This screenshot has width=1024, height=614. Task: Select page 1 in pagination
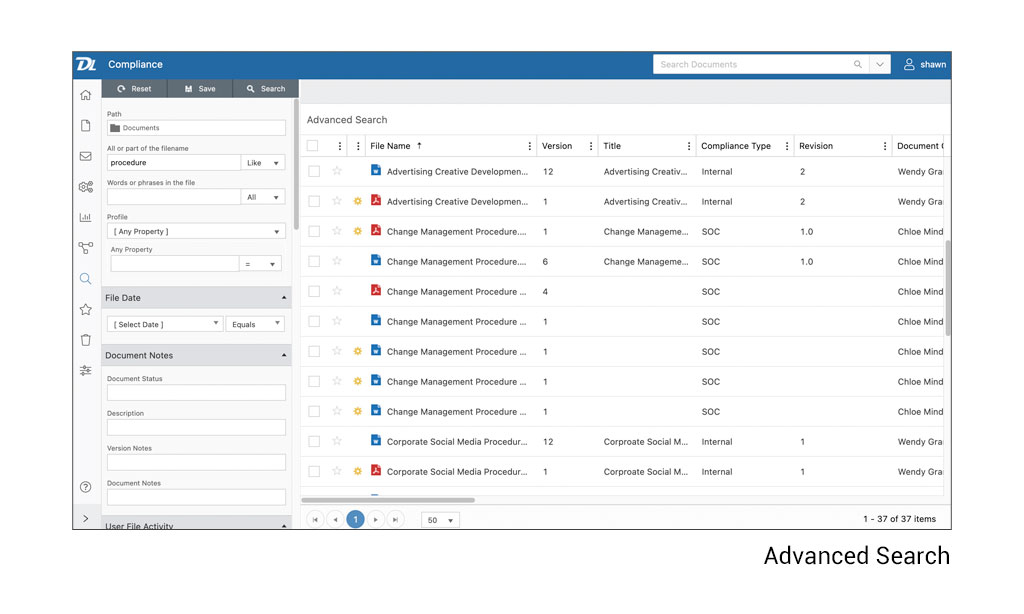coord(355,520)
